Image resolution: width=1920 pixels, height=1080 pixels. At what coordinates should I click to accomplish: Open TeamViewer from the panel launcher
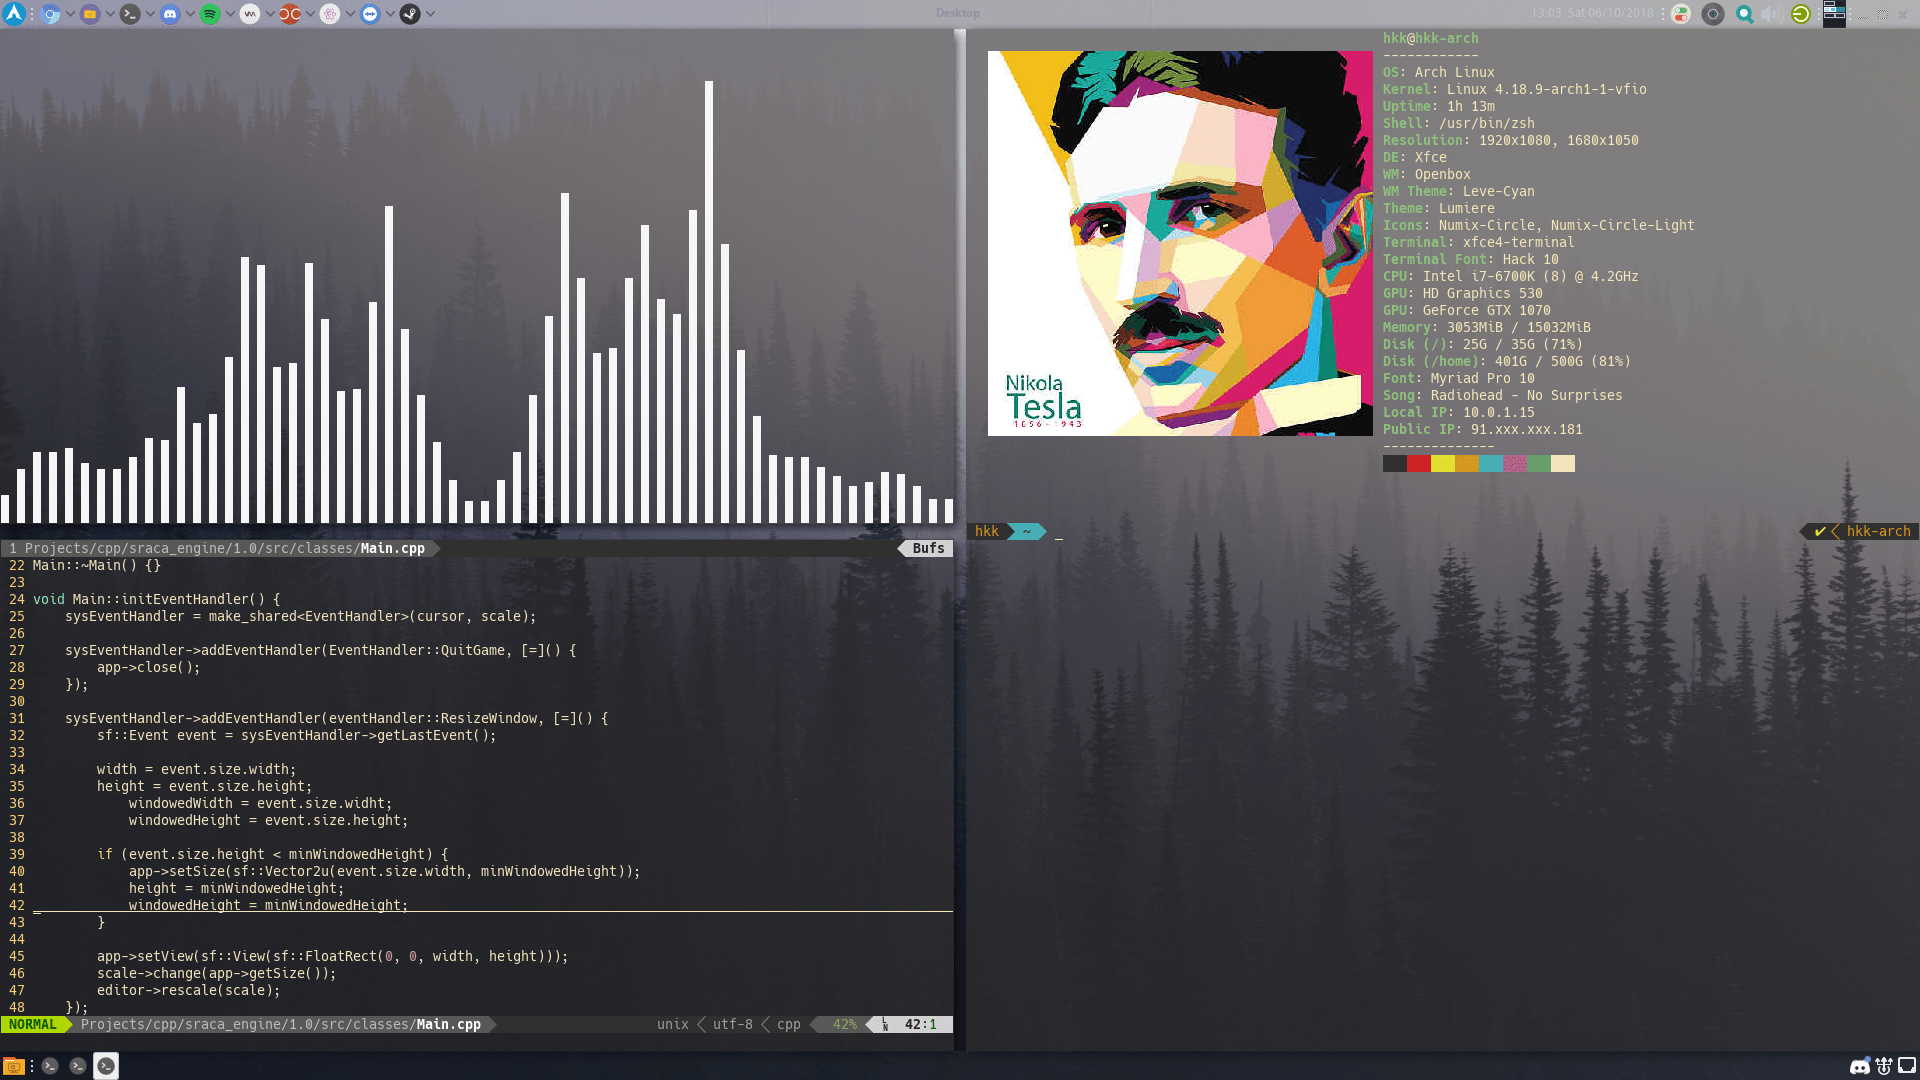point(370,14)
